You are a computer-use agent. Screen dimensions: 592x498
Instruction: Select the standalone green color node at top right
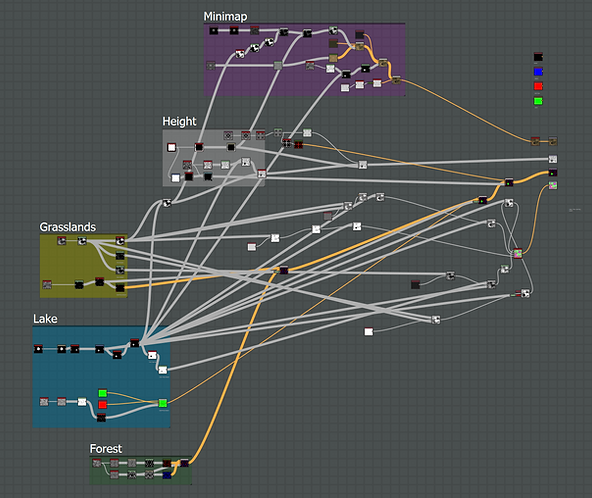538,101
